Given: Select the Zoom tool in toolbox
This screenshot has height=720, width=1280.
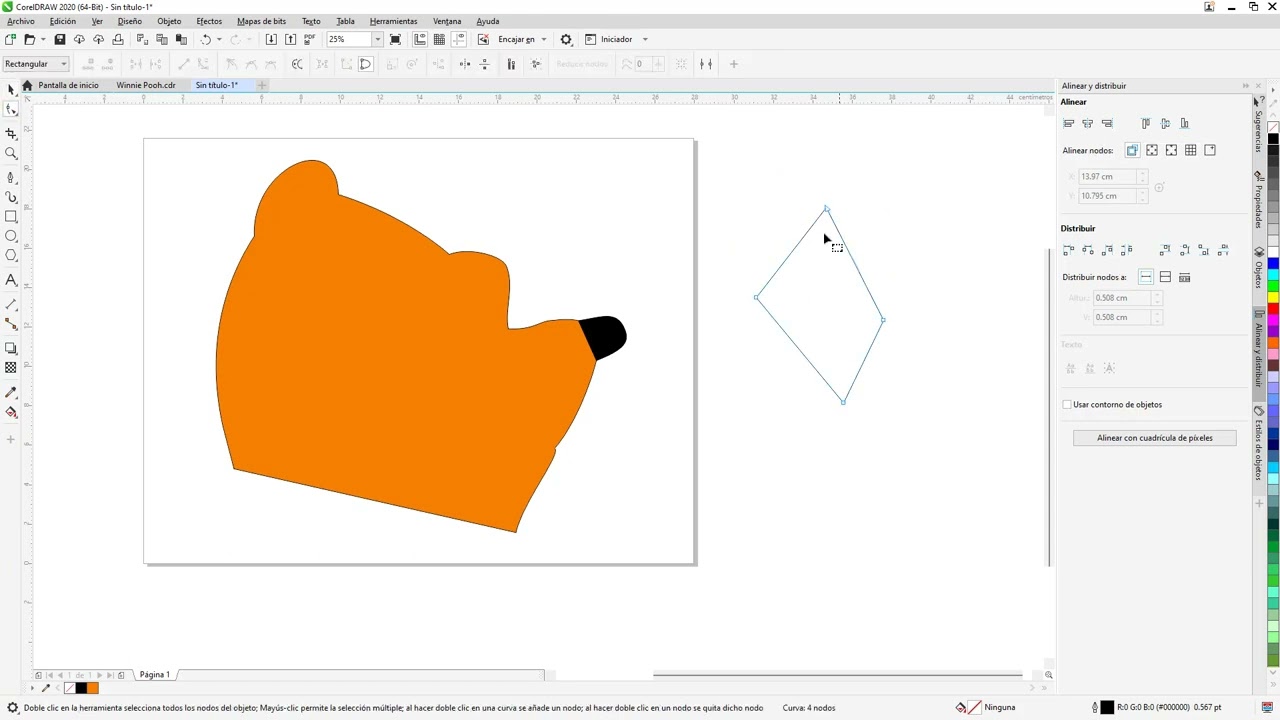Looking at the screenshot, I should 11,153.
